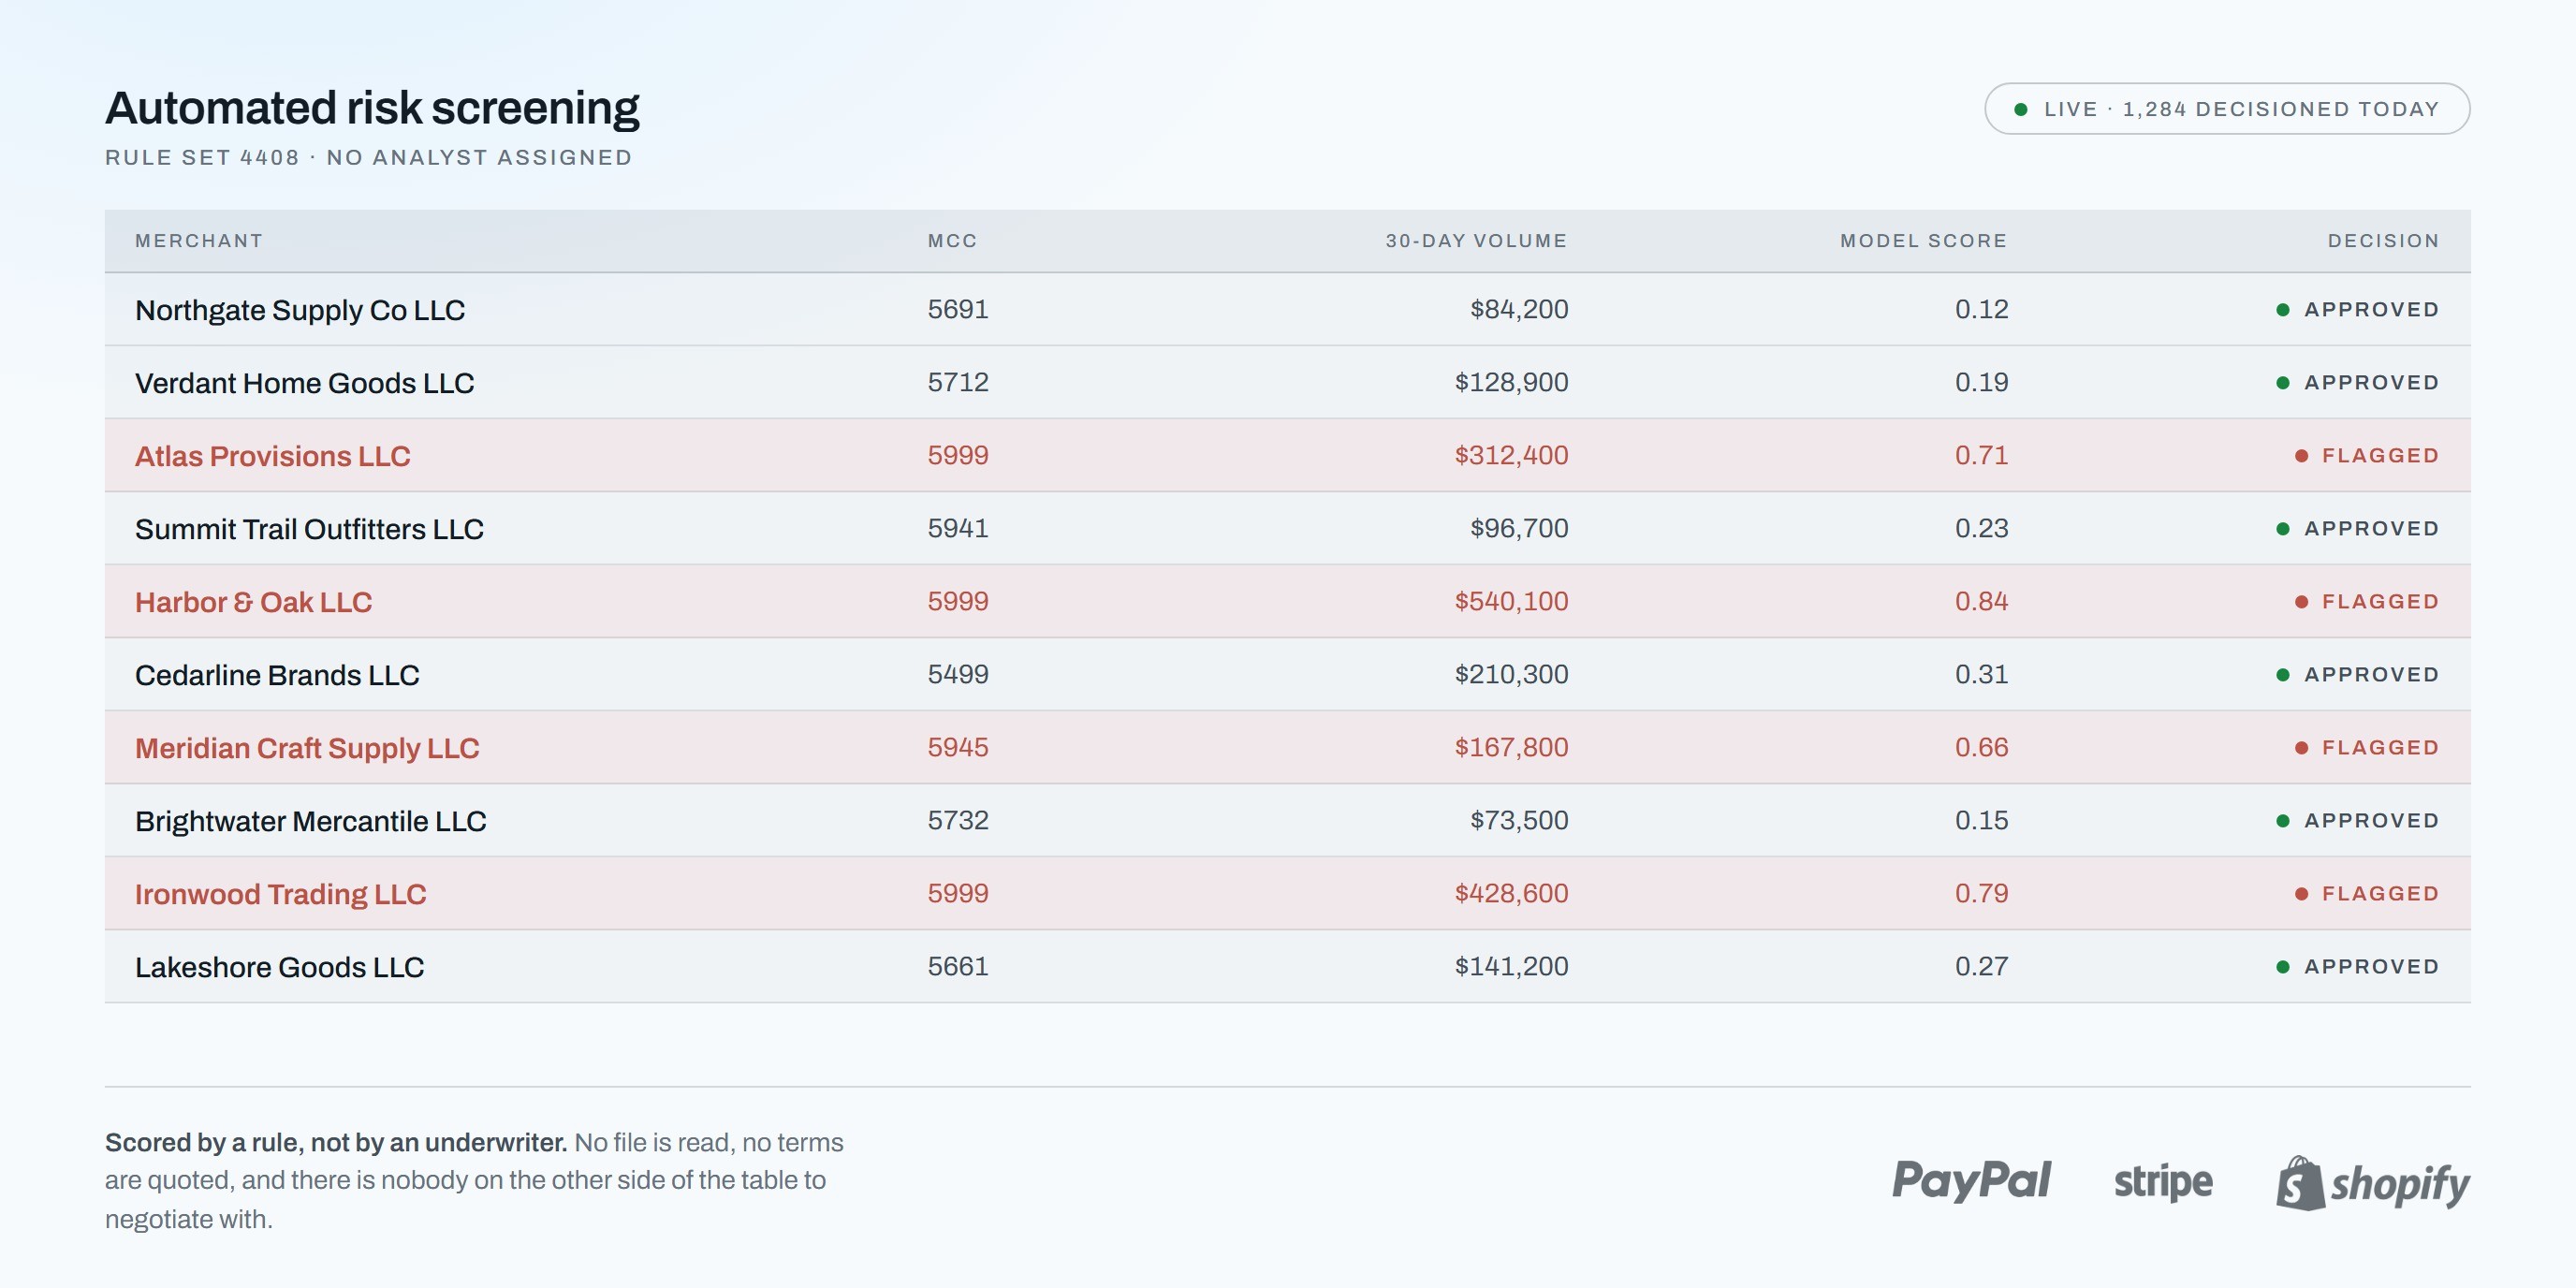Screen dimensions: 2576x1288
Task: Click the Shopify logo
Action: click(x=2373, y=1183)
